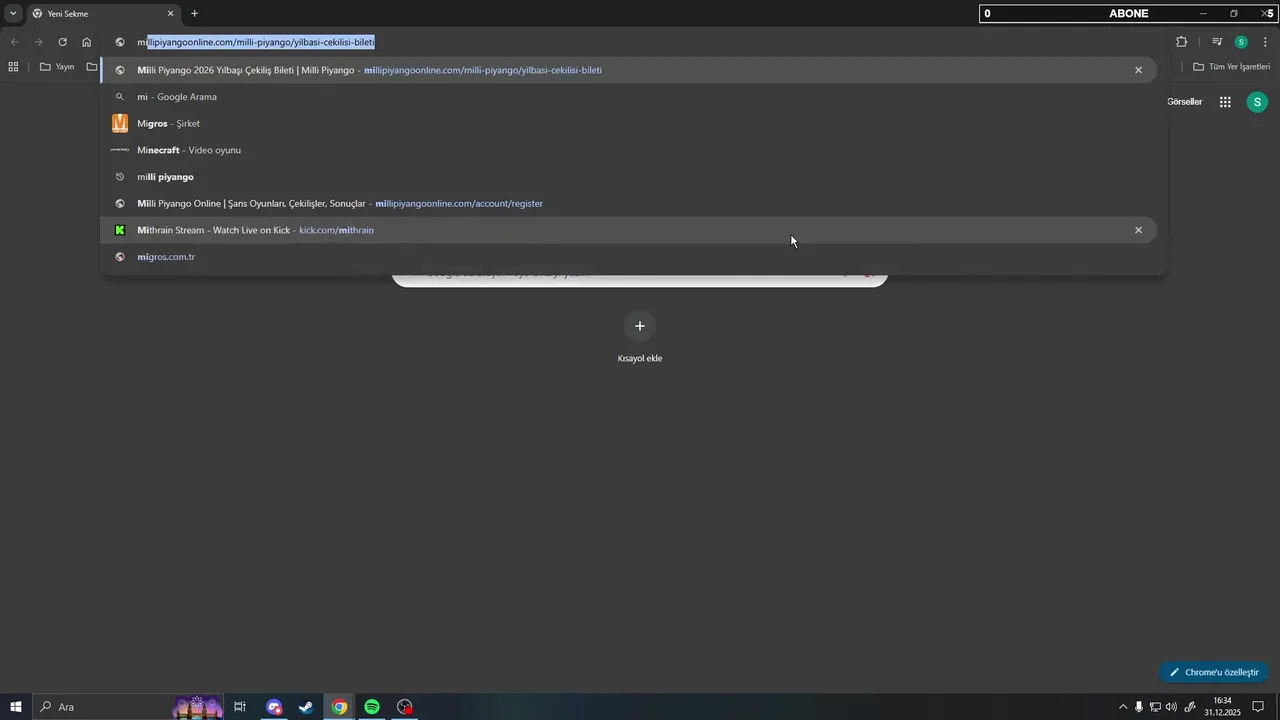
Task: Open the volume speaker tray icon
Action: (1171, 707)
